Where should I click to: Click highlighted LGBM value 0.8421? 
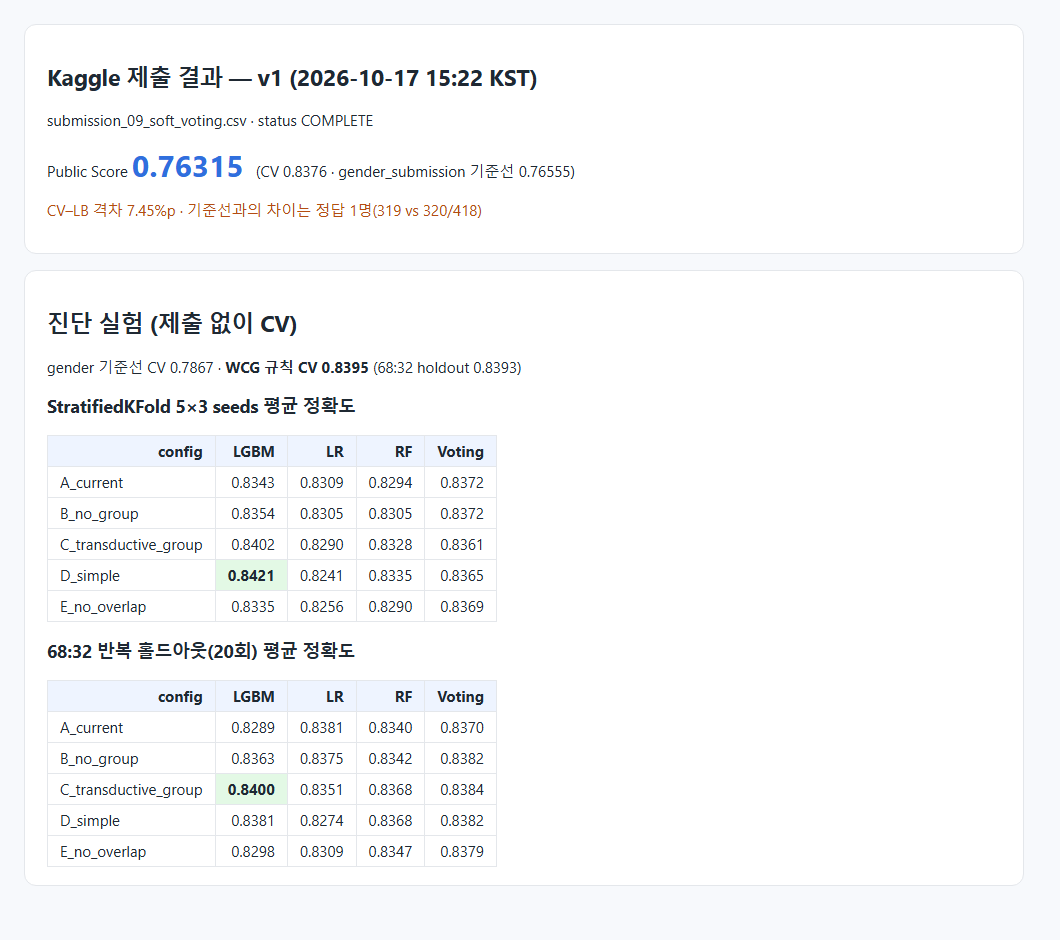(x=251, y=576)
